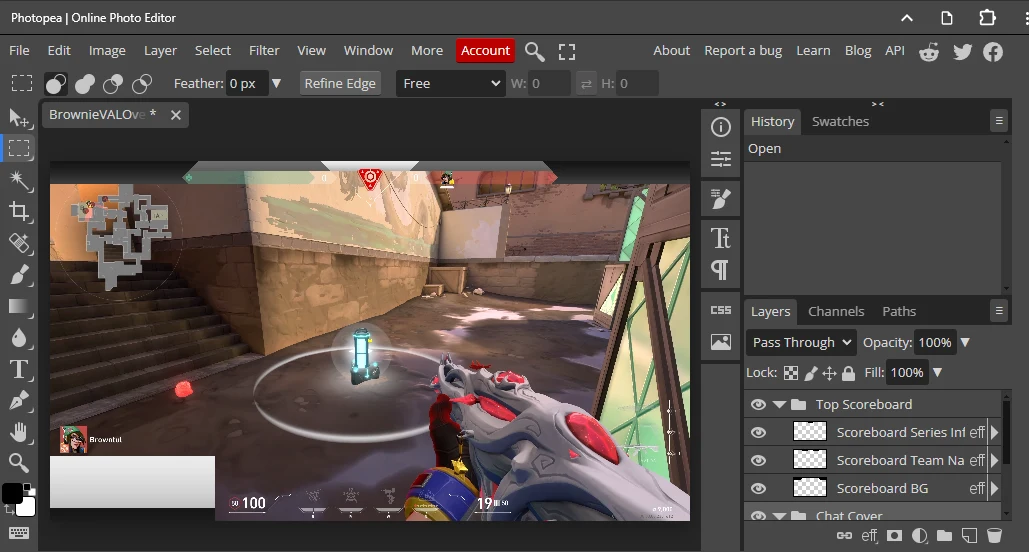Switch to the Channels tab
The height and width of the screenshot is (552, 1029).
click(836, 311)
